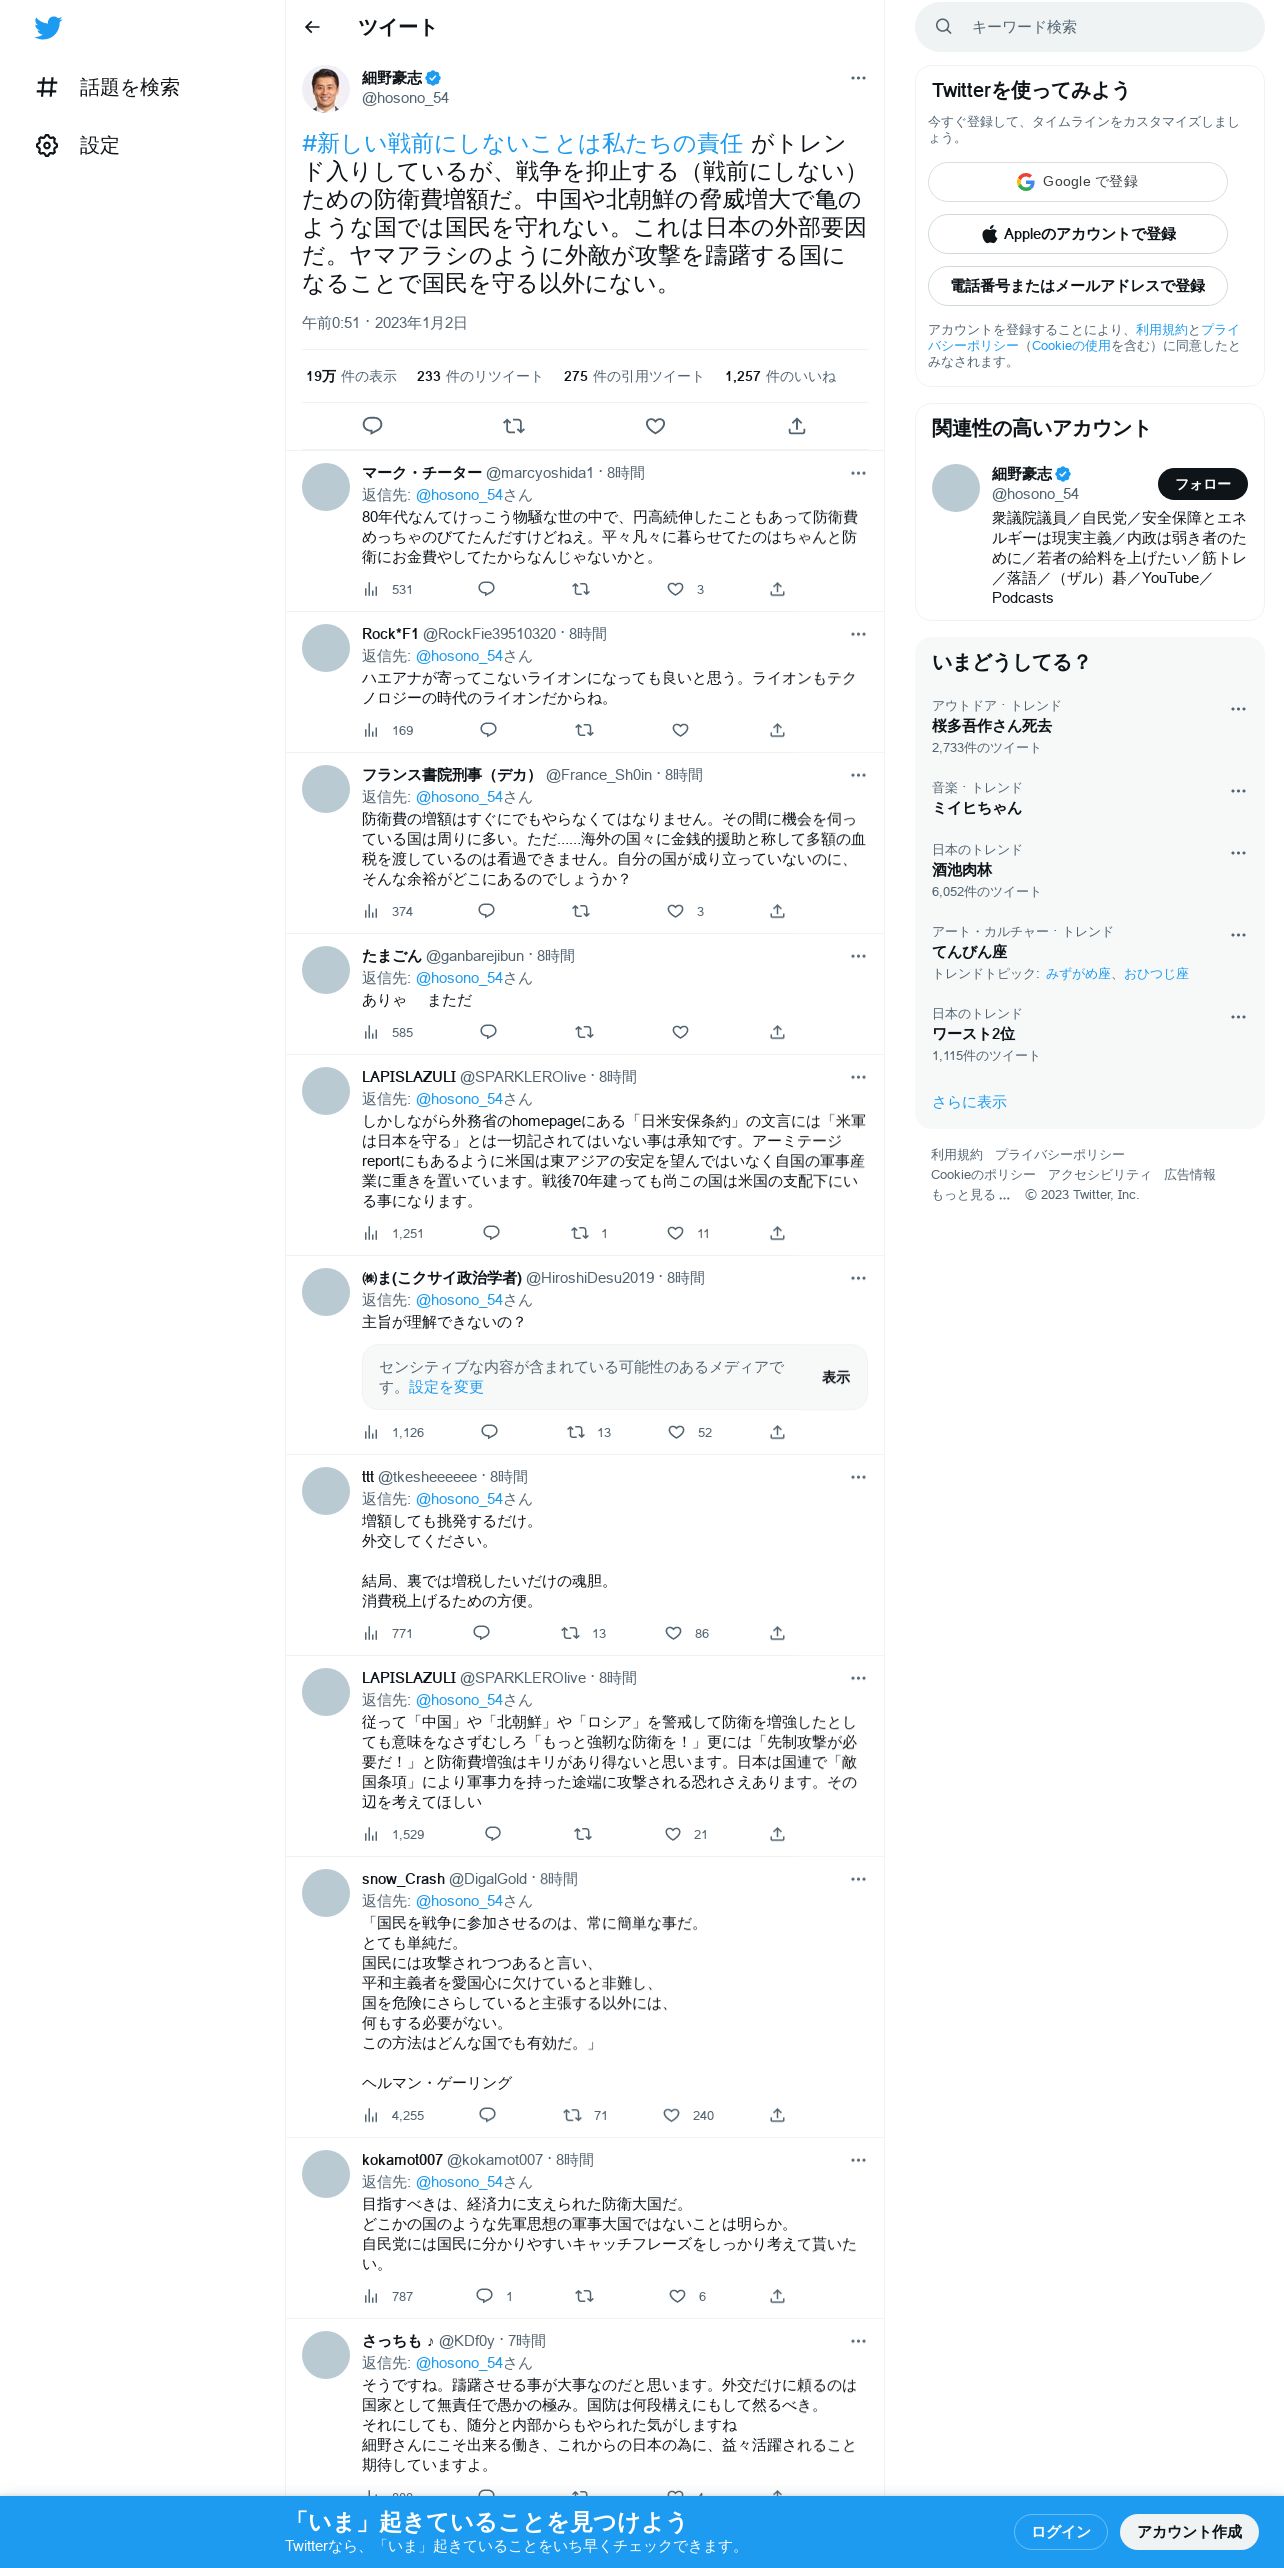
Task: Expand trends with さらに表示
Action: (969, 1102)
